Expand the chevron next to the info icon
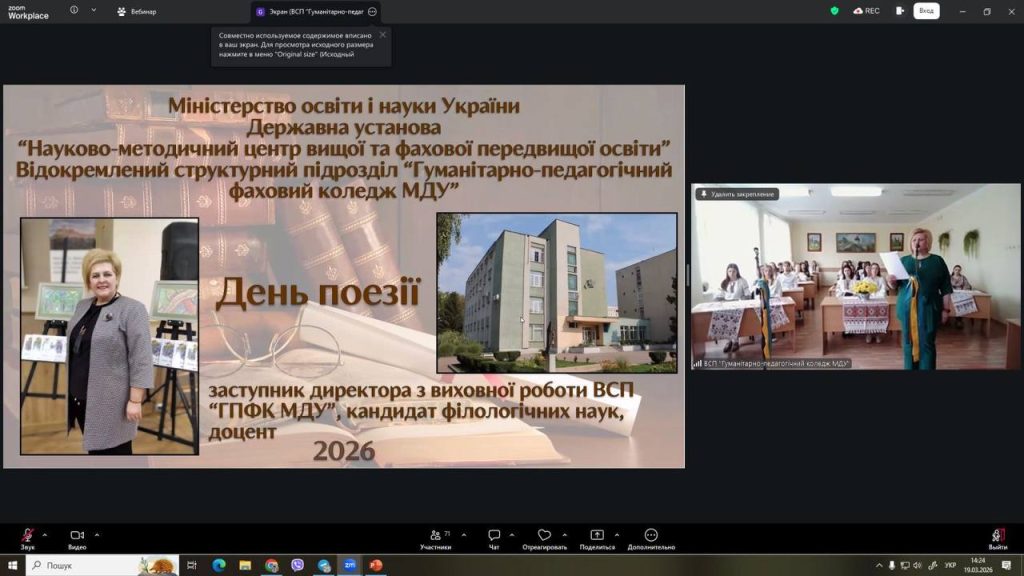The image size is (1024, 576). coord(94,11)
